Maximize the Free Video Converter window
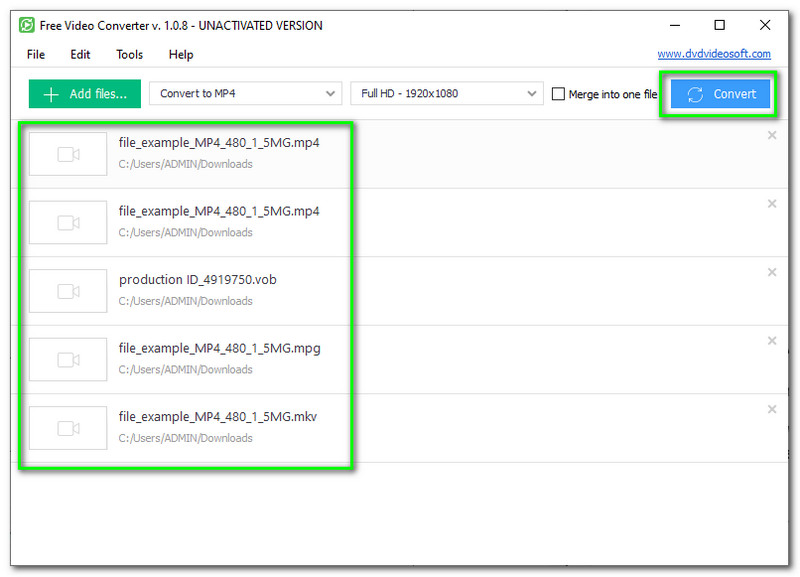The image size is (800, 577). pyautogui.click(x=719, y=25)
